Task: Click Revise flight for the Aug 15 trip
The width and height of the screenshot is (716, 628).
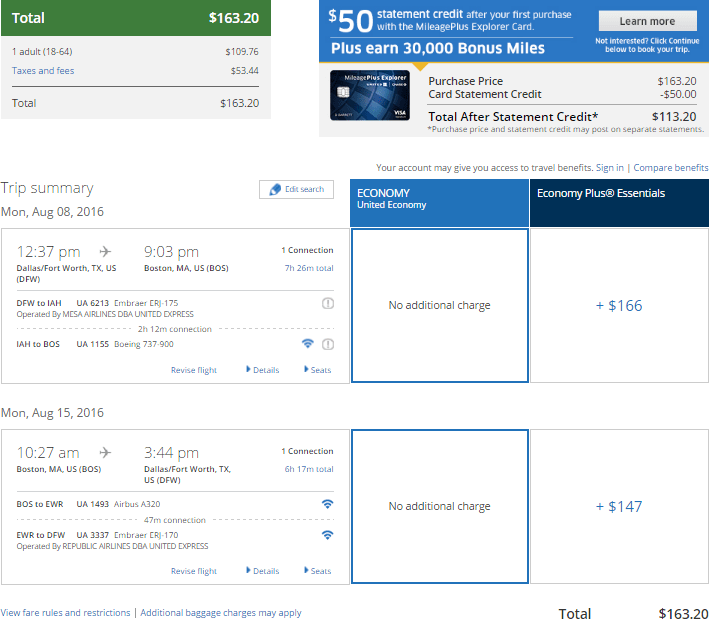Action: (x=194, y=571)
